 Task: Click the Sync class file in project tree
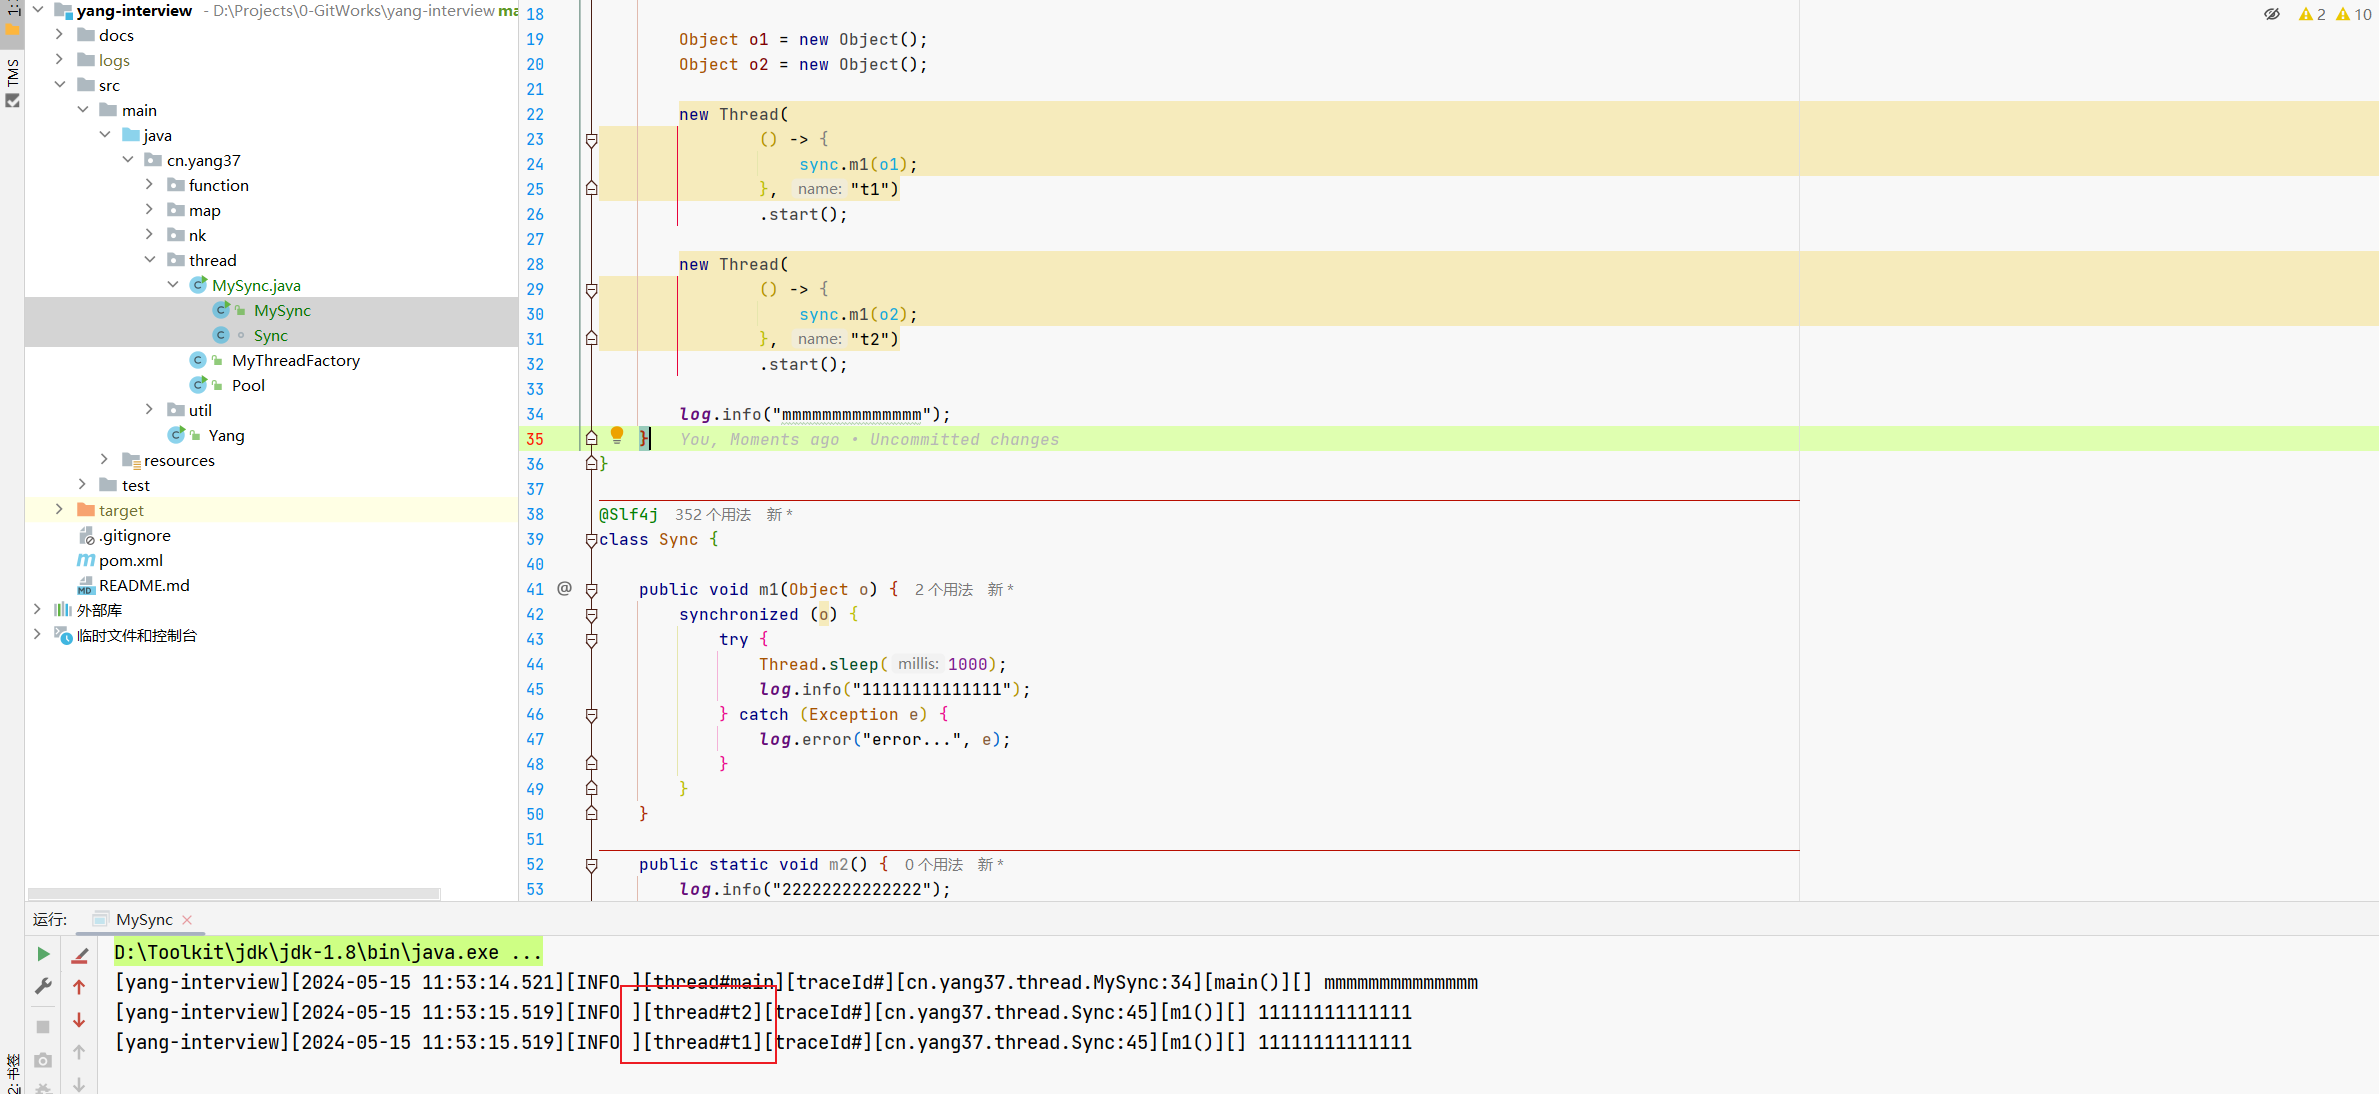[x=269, y=335]
